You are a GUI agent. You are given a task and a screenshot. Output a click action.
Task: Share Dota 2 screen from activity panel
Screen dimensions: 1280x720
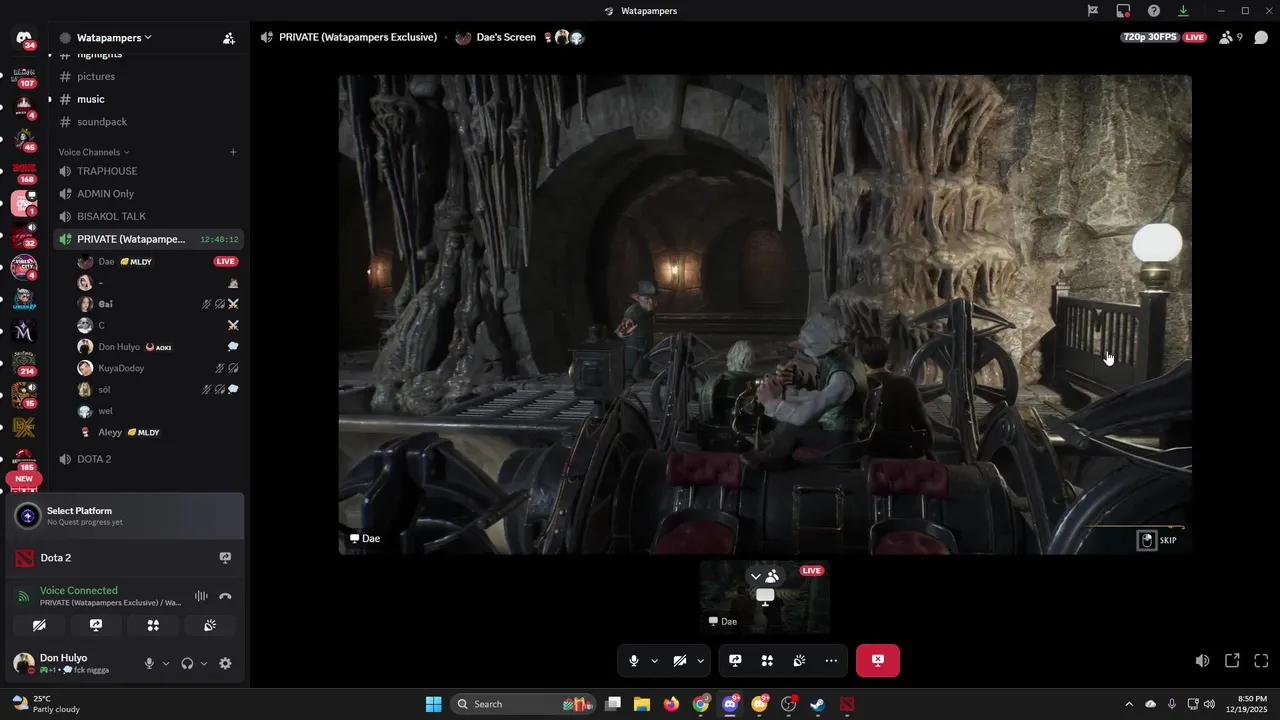(225, 558)
